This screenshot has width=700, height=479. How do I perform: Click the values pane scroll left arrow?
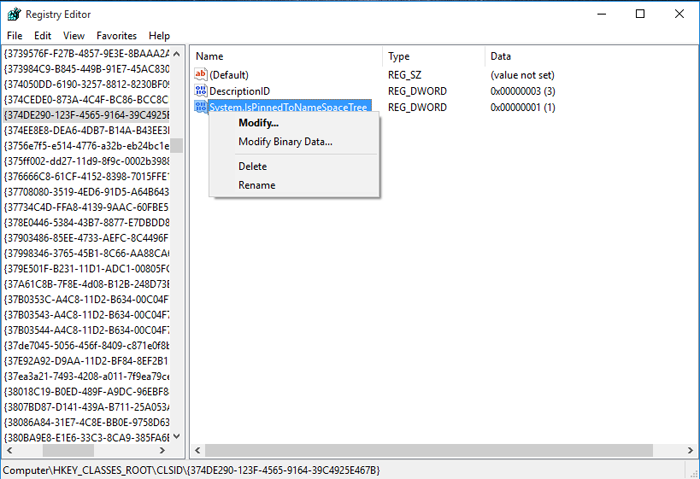[198, 450]
